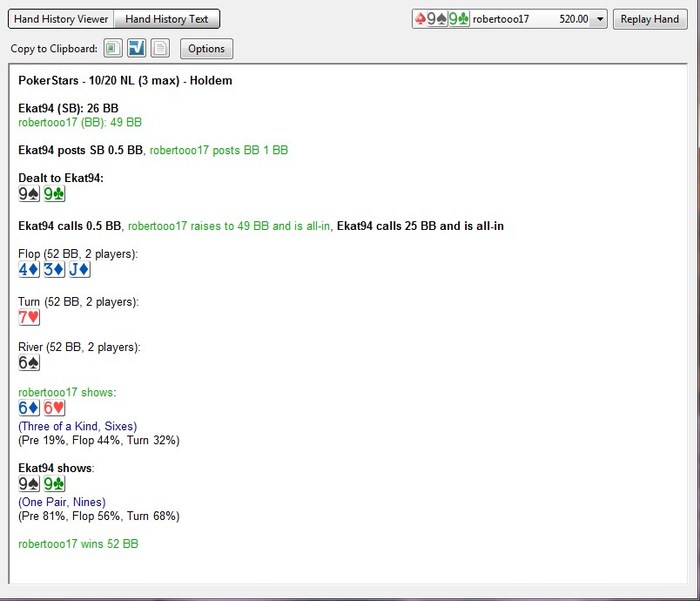Copy hand using first green clipboard icon

113,48
